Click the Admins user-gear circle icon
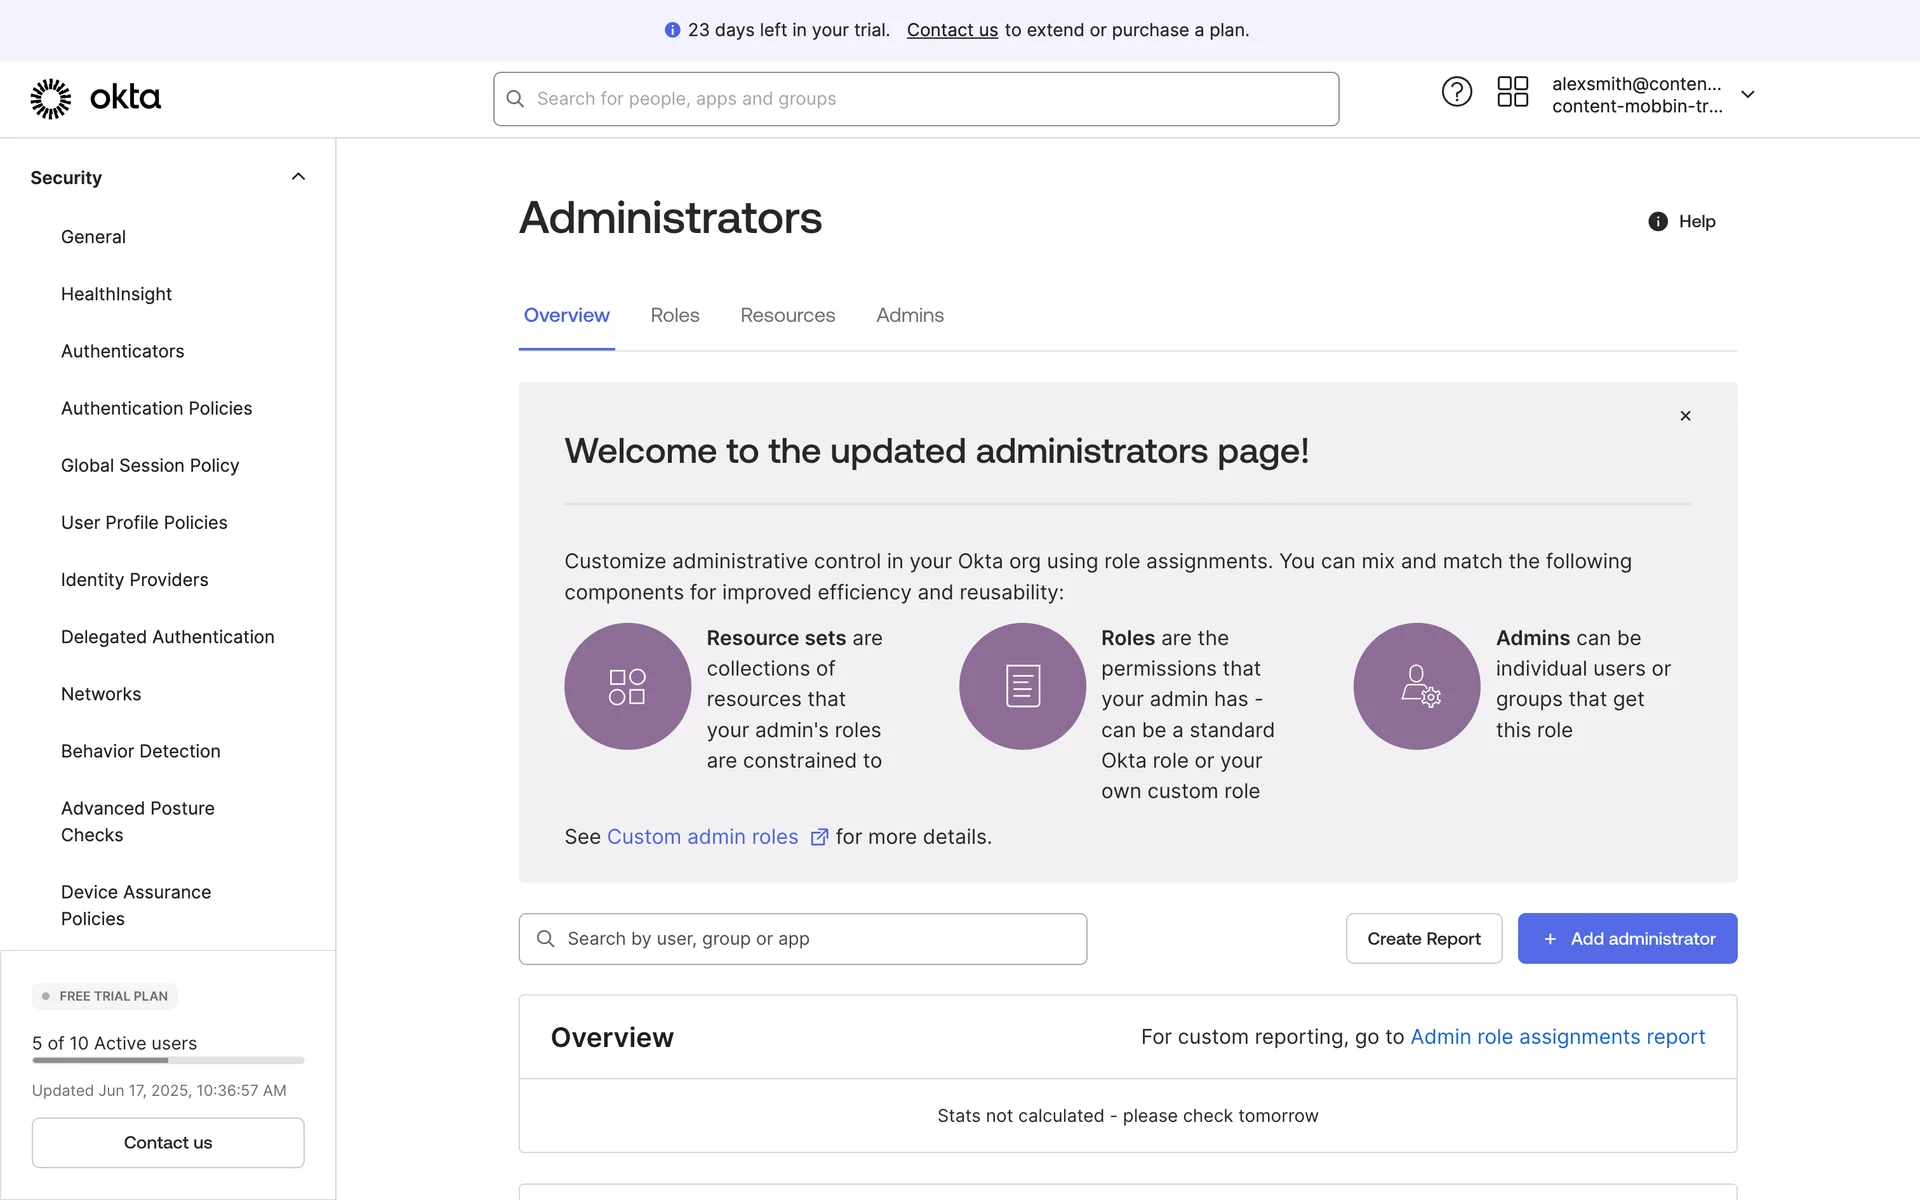This screenshot has width=1920, height=1200. click(x=1416, y=686)
